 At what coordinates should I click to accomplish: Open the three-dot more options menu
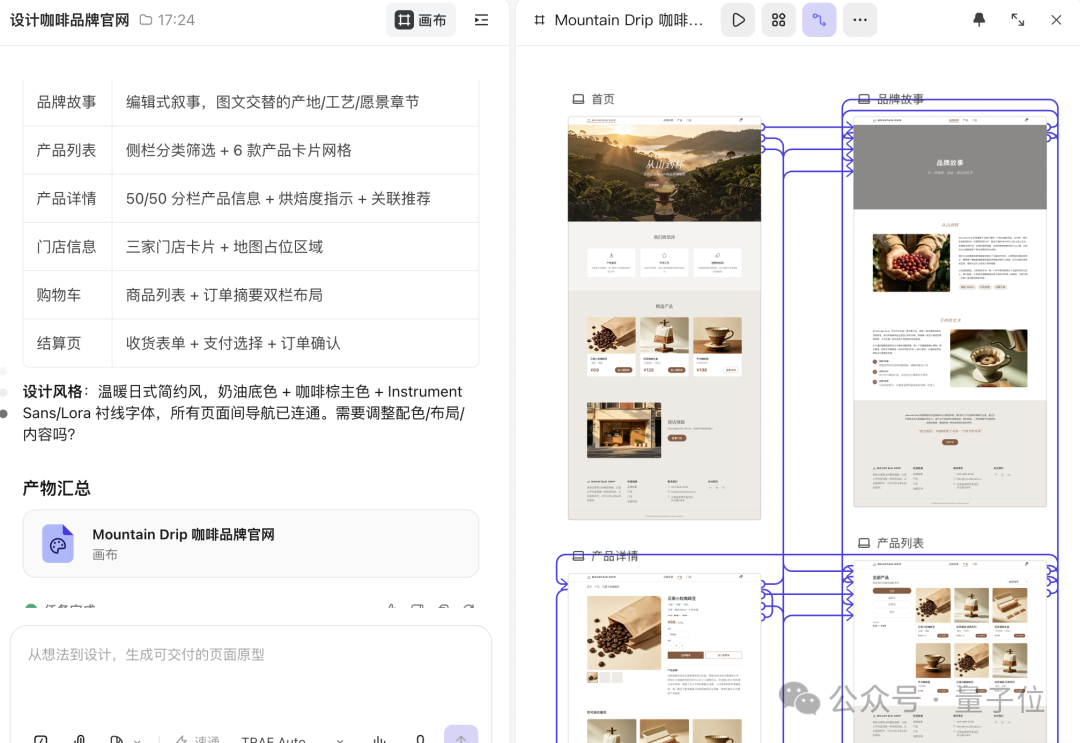point(860,20)
